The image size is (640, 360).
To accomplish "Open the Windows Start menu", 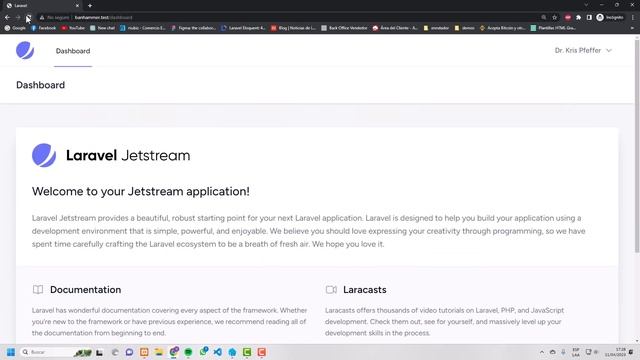I will click(x=11, y=352).
